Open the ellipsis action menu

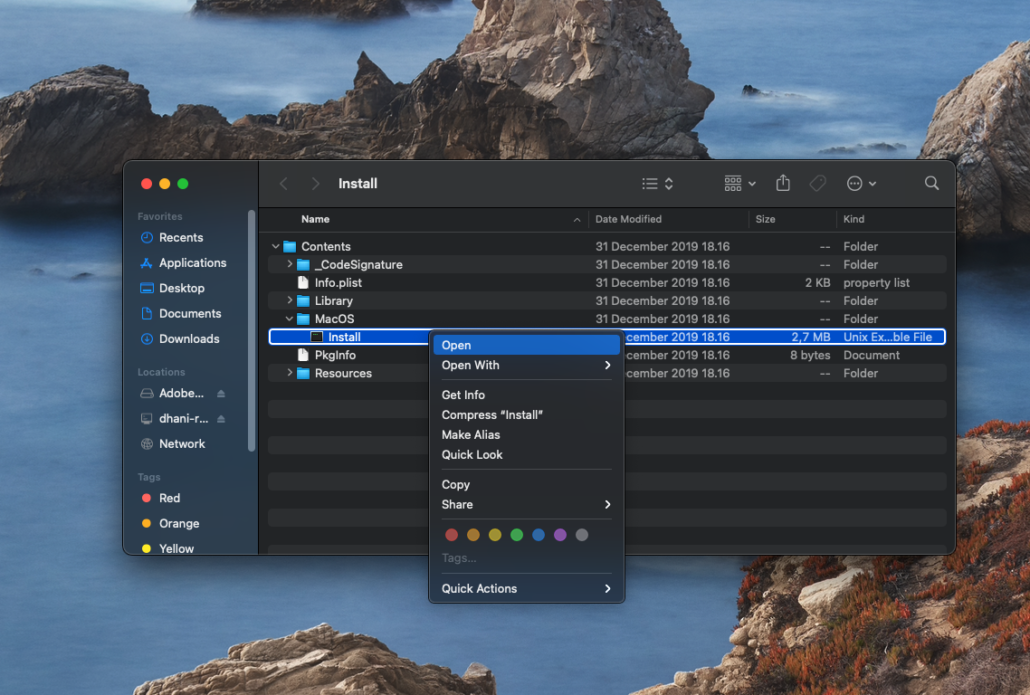861,184
